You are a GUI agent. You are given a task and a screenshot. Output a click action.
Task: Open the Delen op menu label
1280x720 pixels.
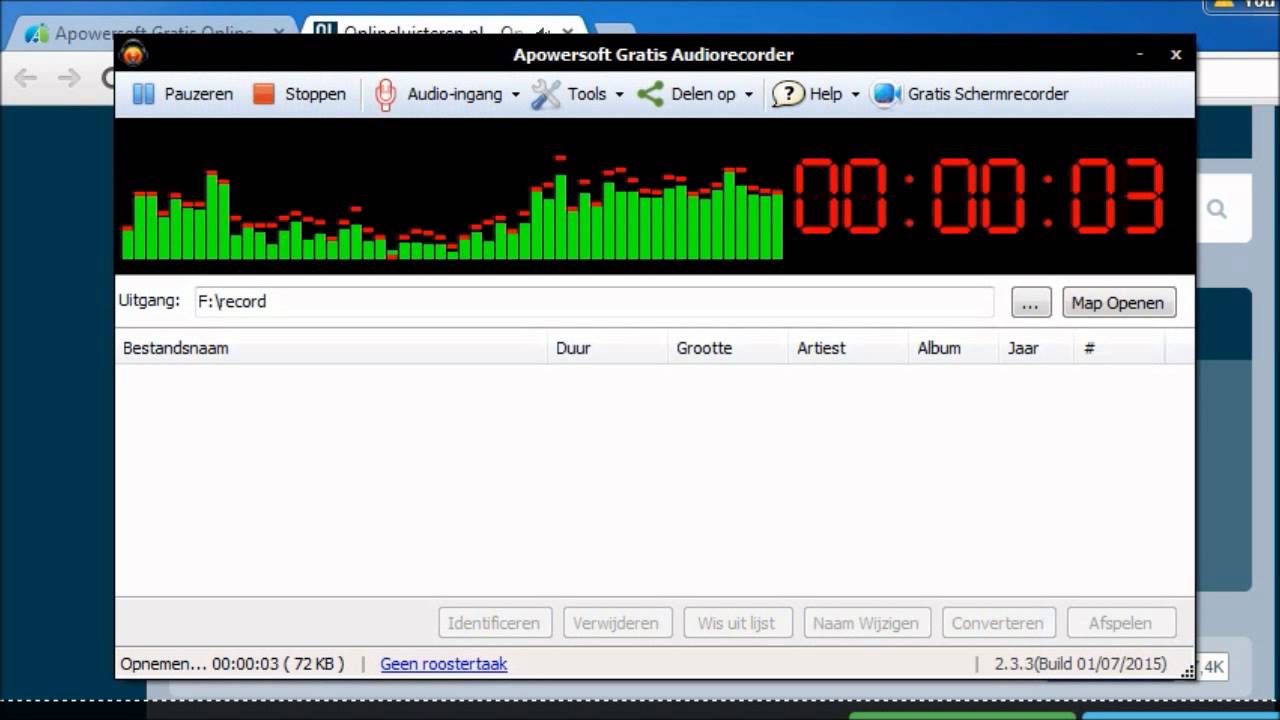[703, 94]
